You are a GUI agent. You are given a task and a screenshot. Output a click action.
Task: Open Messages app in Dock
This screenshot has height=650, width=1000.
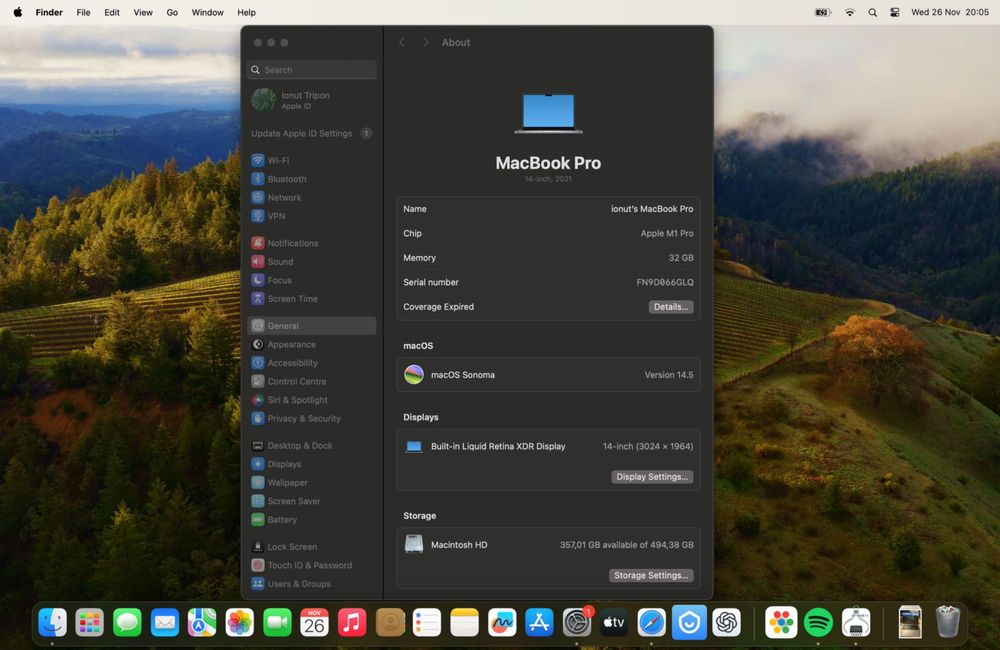pyautogui.click(x=128, y=622)
